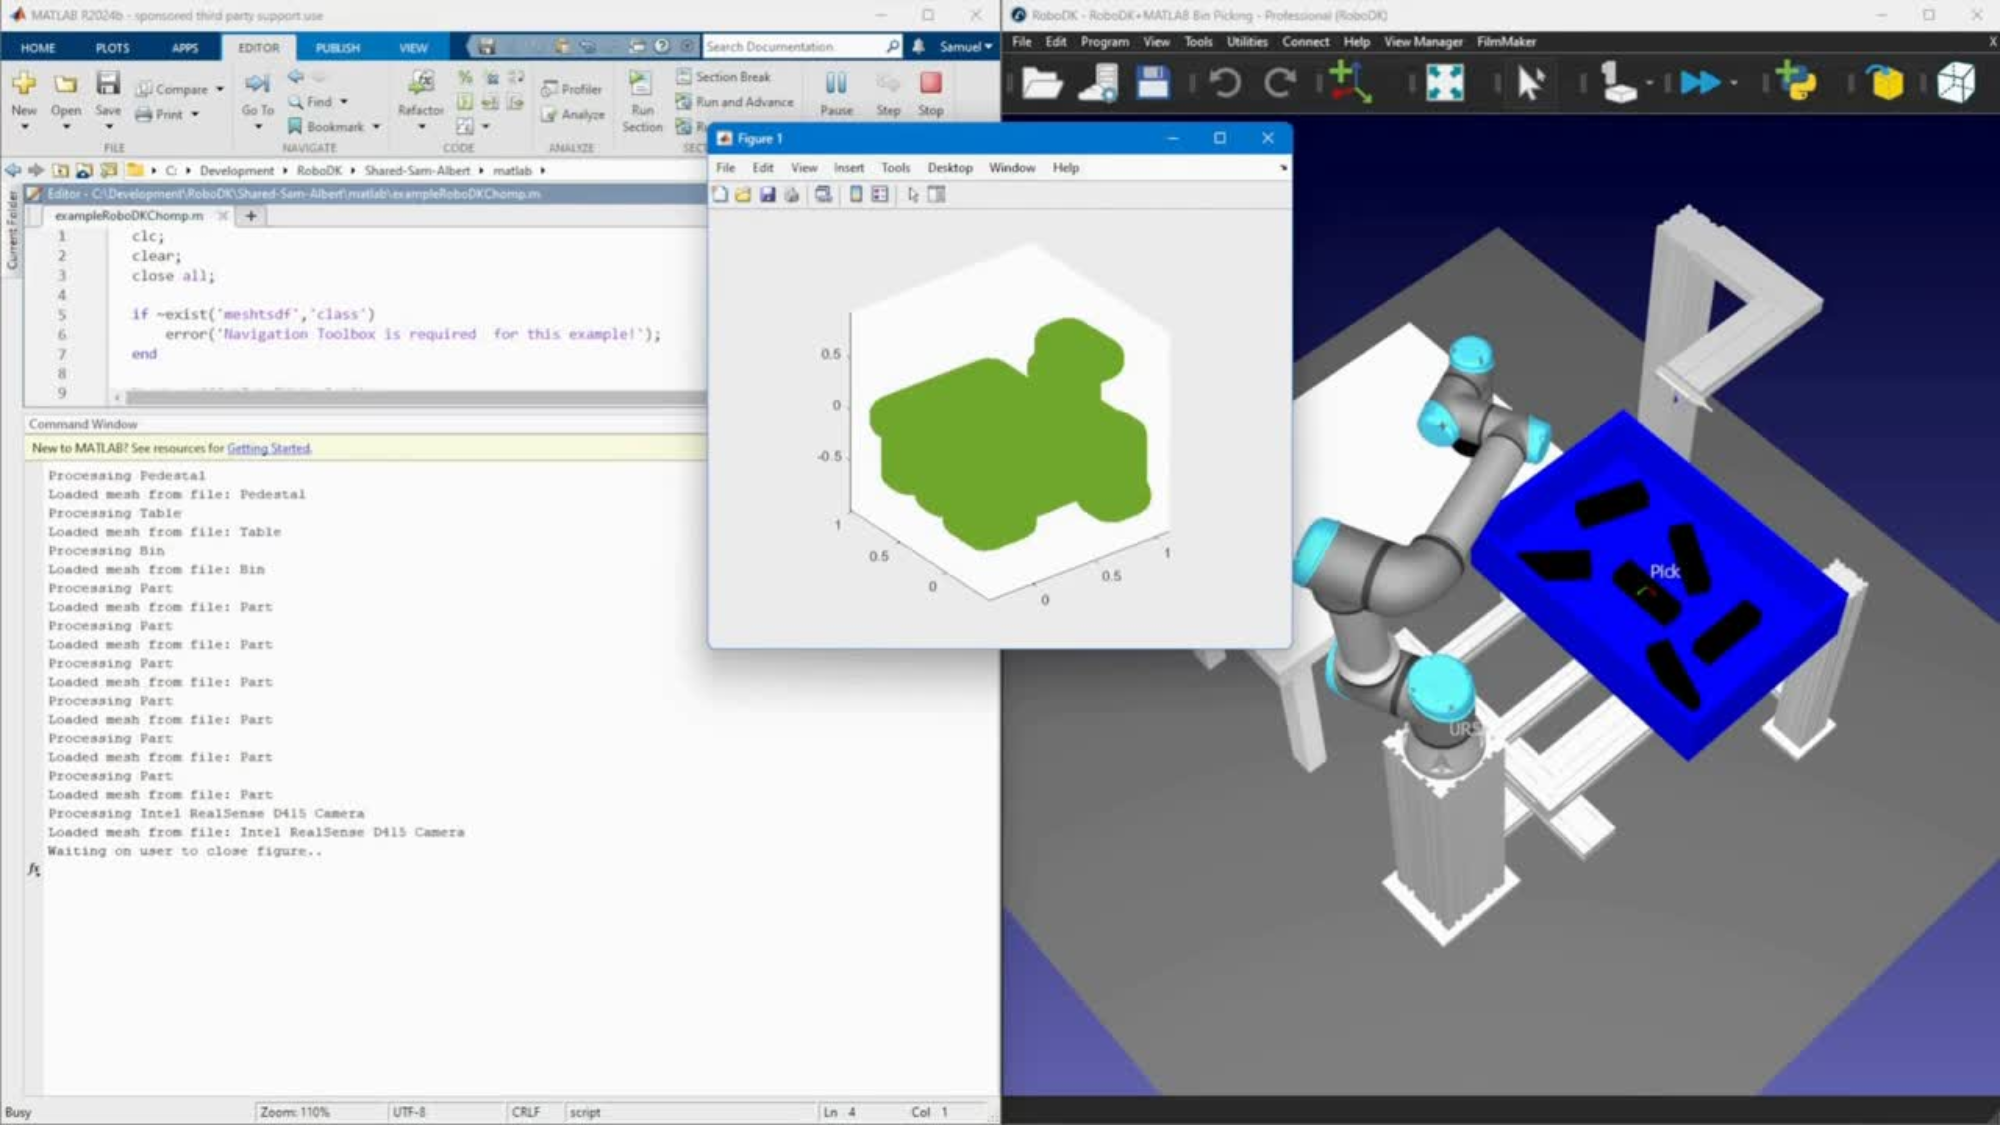This screenshot has width=2000, height=1125.
Task: Undo last action in RoboDK toolbar
Action: [x=1224, y=82]
